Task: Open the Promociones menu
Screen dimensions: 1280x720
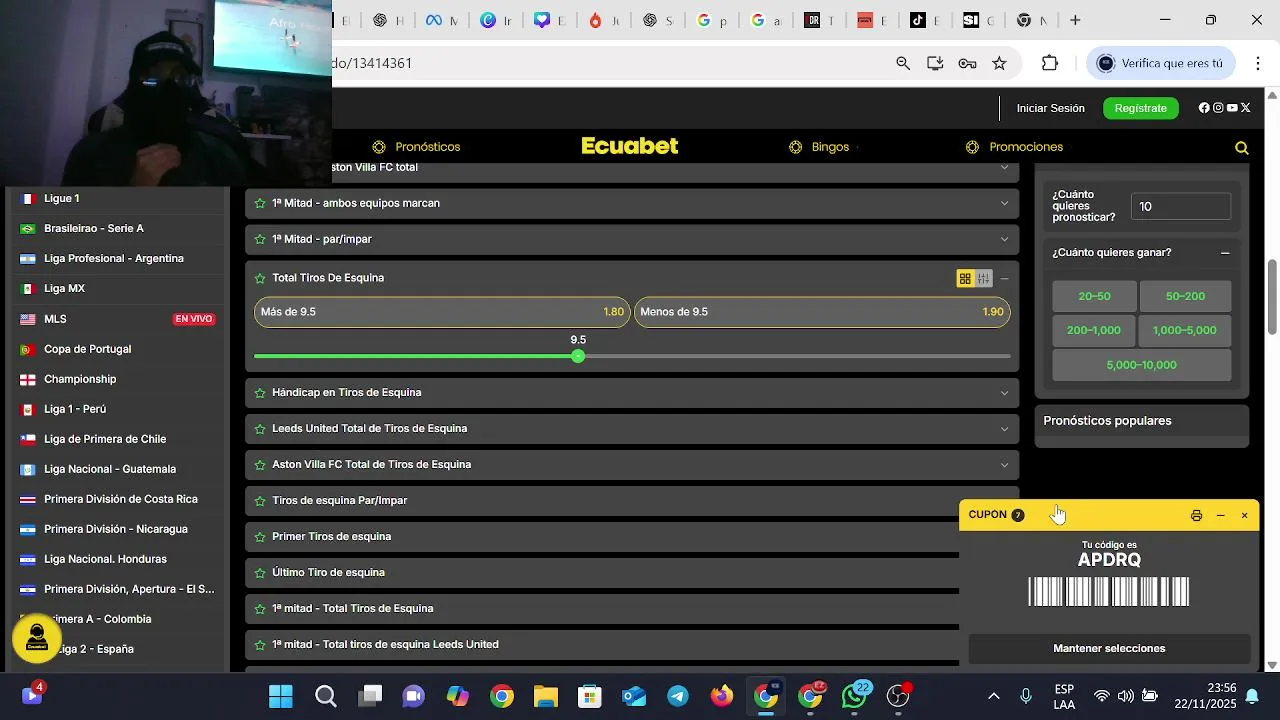Action: coord(1014,147)
